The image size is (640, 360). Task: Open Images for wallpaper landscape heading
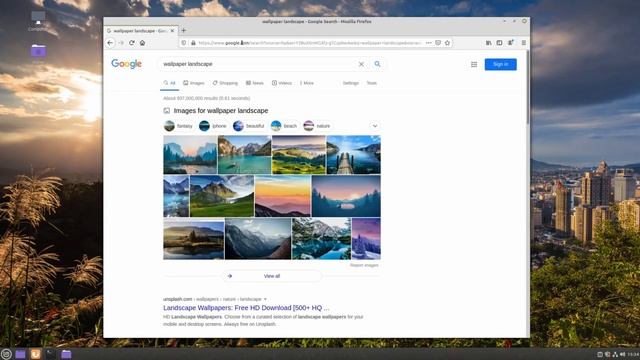coord(221,111)
